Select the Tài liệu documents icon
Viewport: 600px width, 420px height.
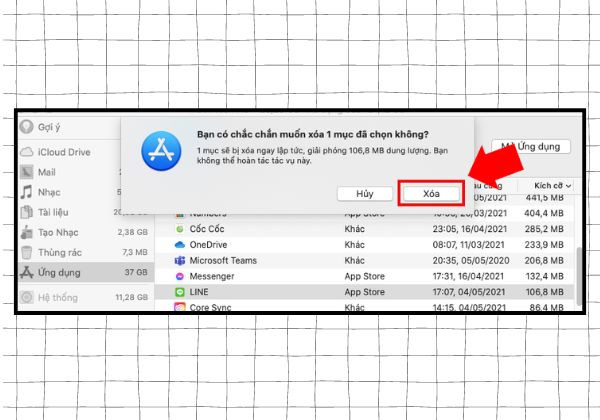click(27, 212)
